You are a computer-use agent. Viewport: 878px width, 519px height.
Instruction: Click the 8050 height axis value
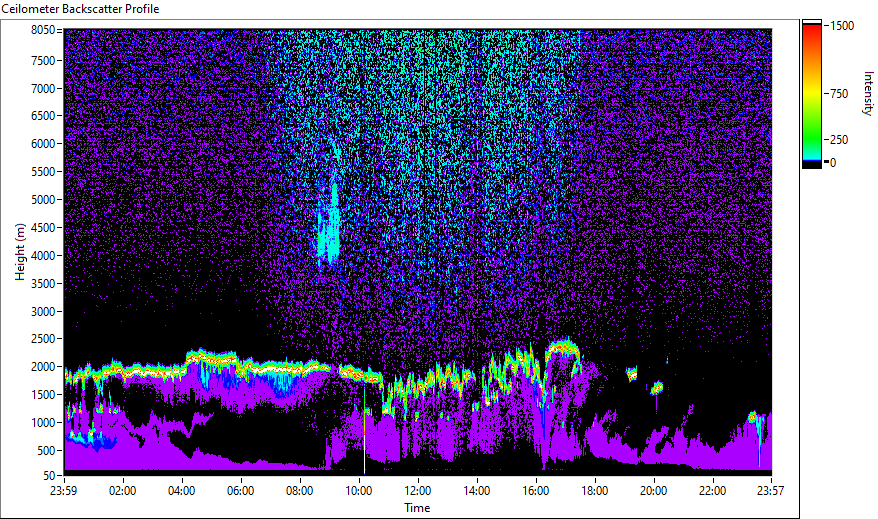click(x=43, y=30)
